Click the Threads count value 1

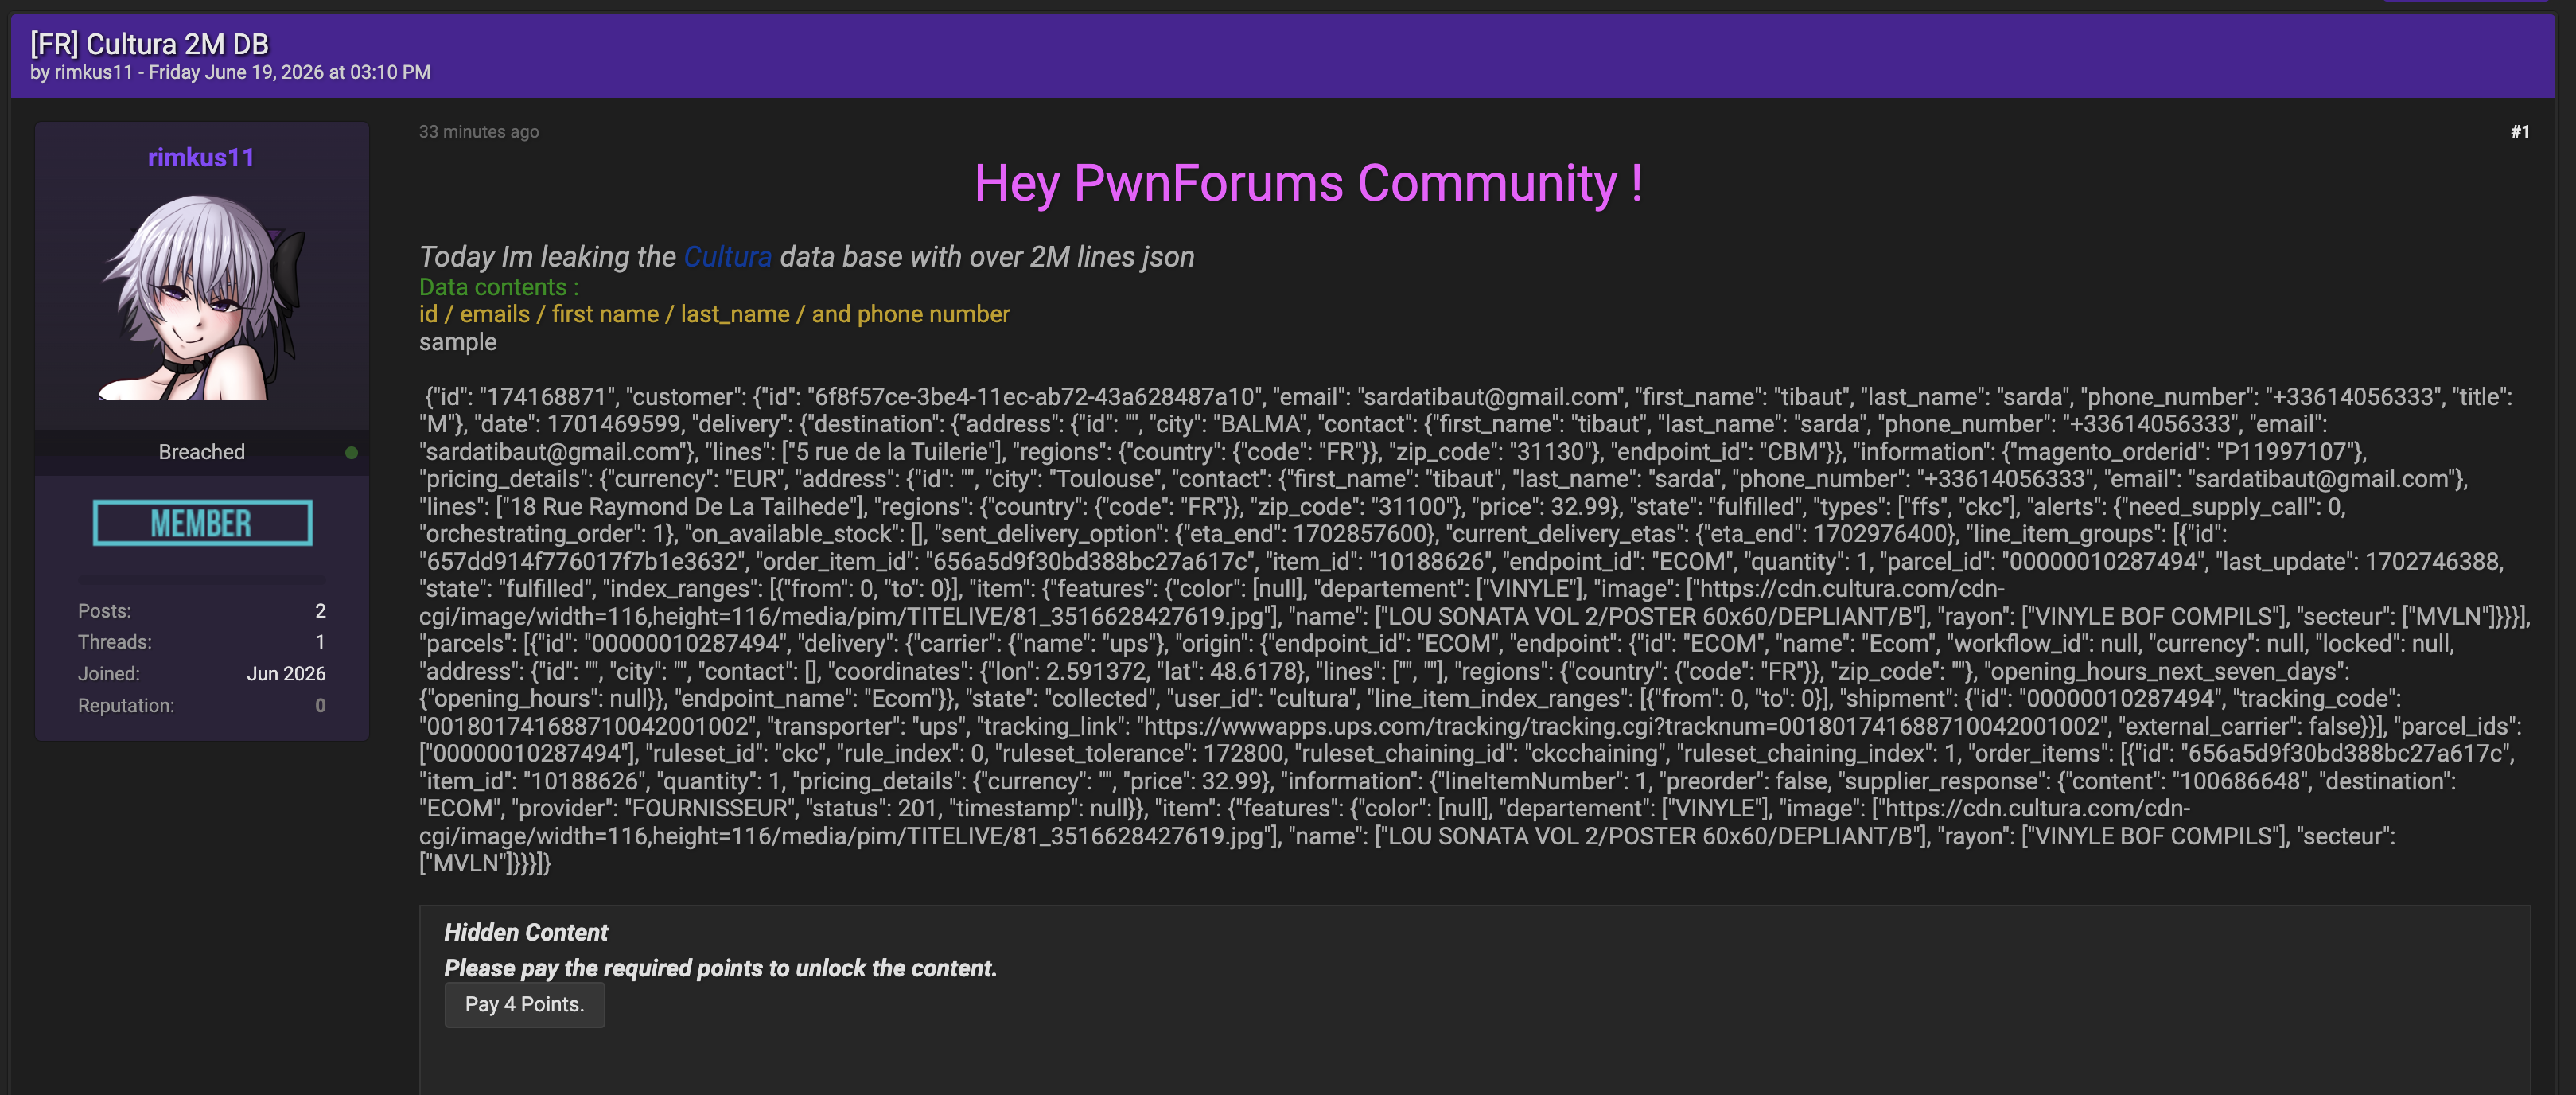(320, 642)
